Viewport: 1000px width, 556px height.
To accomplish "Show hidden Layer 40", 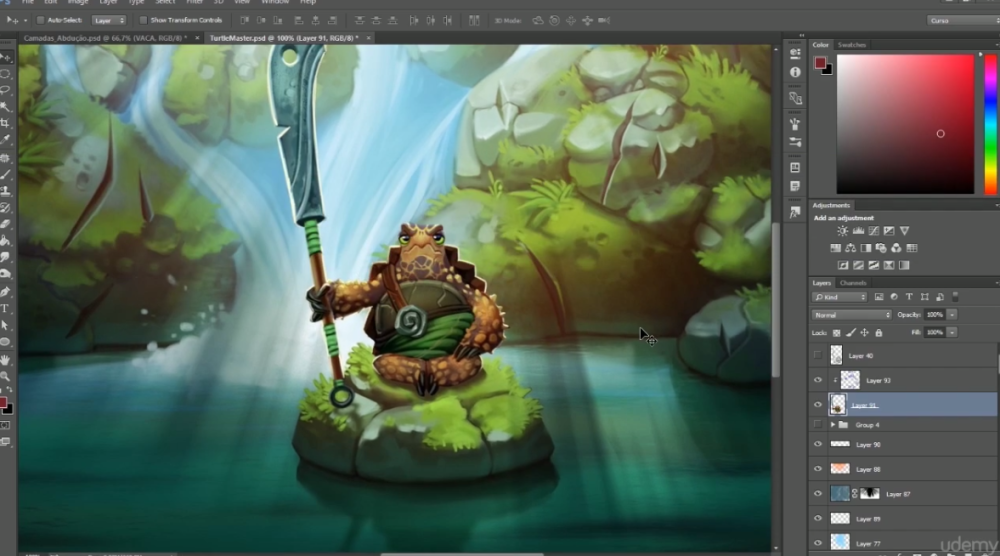I will click(818, 355).
